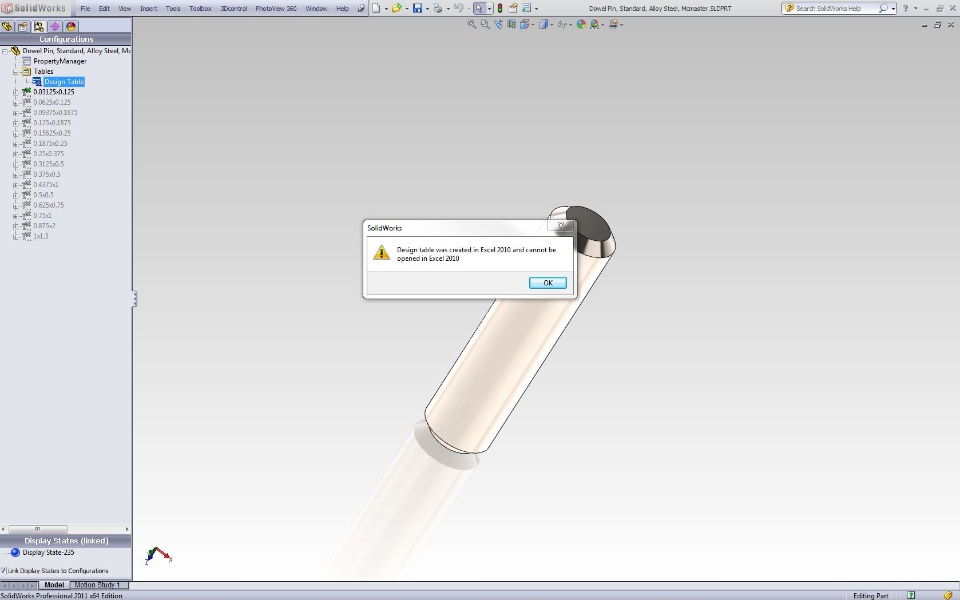Click the Select cursor tool
Screen dimensions: 960x600
tap(479, 8)
